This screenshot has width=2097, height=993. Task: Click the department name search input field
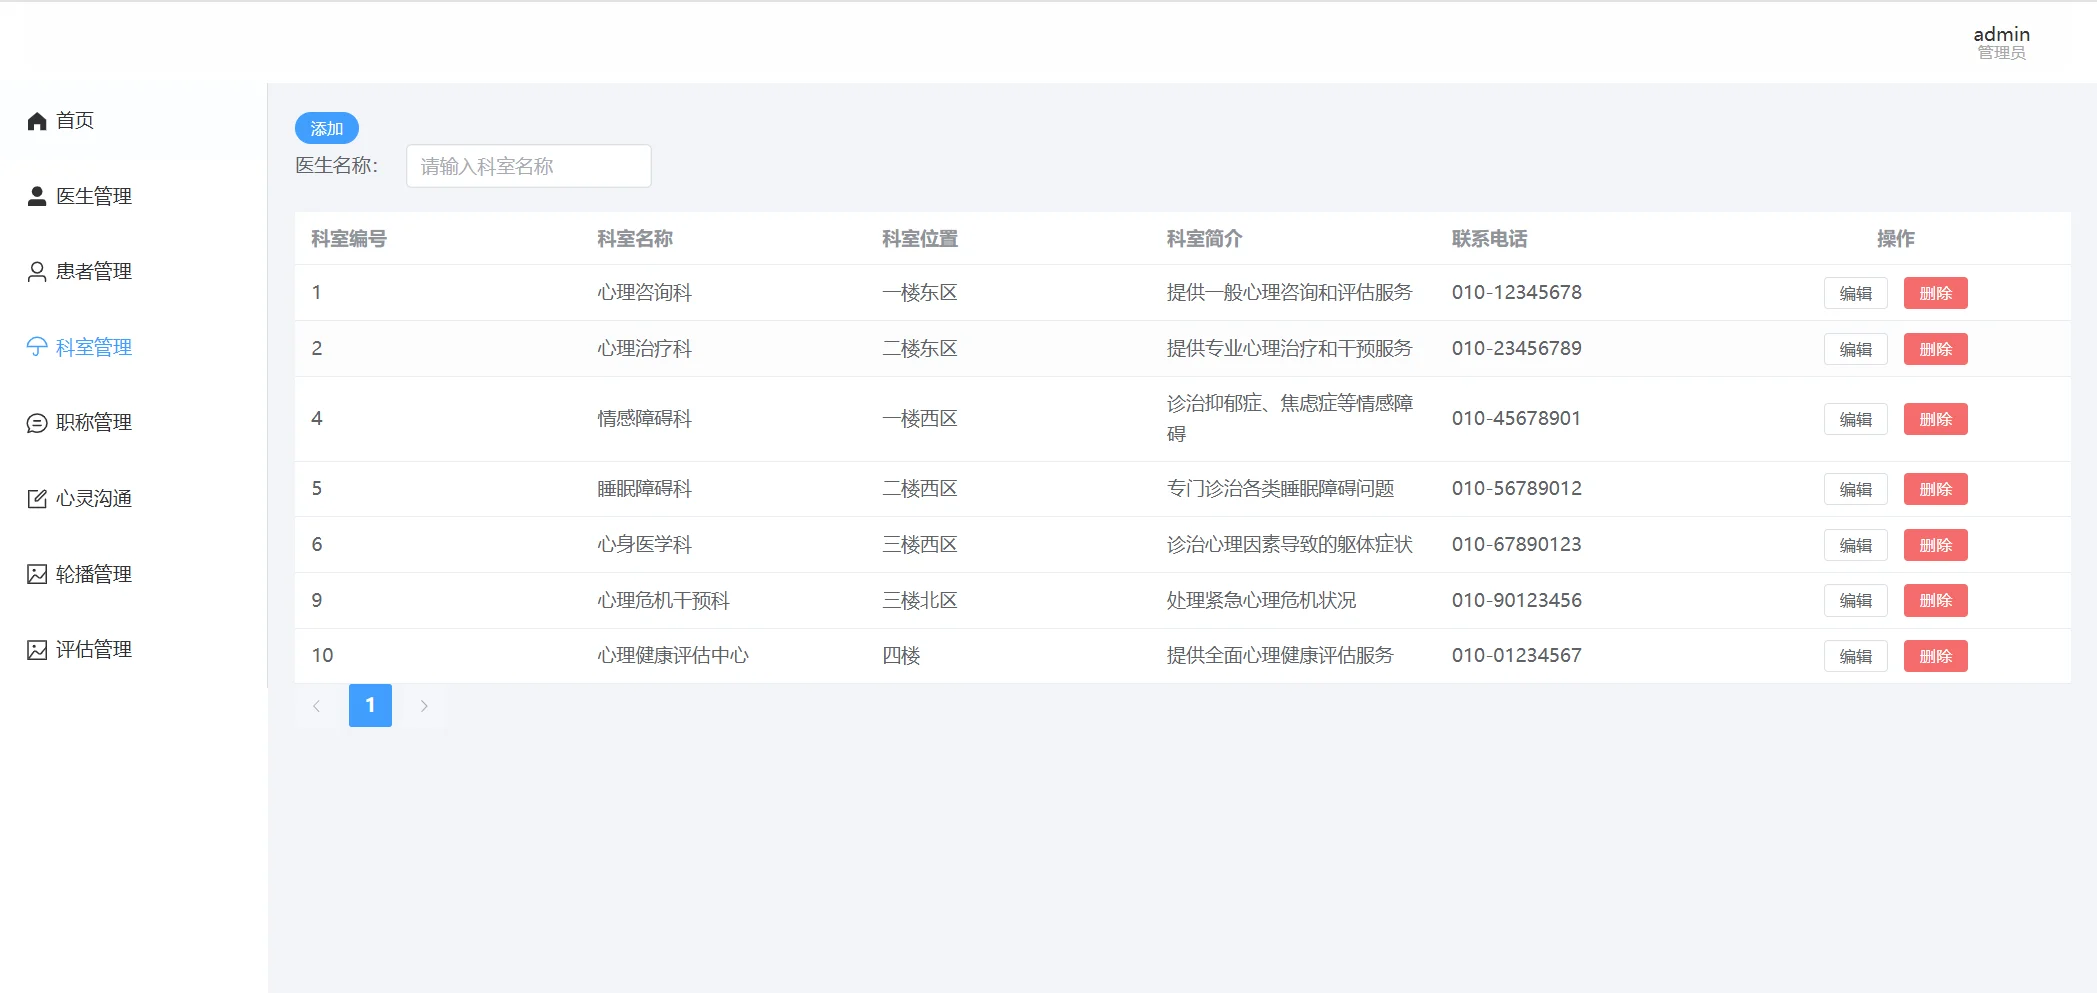pyautogui.click(x=528, y=166)
